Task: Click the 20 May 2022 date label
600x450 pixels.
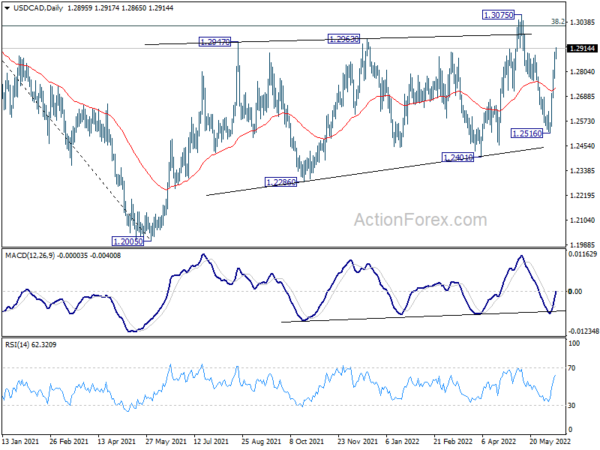Action: (x=550, y=442)
